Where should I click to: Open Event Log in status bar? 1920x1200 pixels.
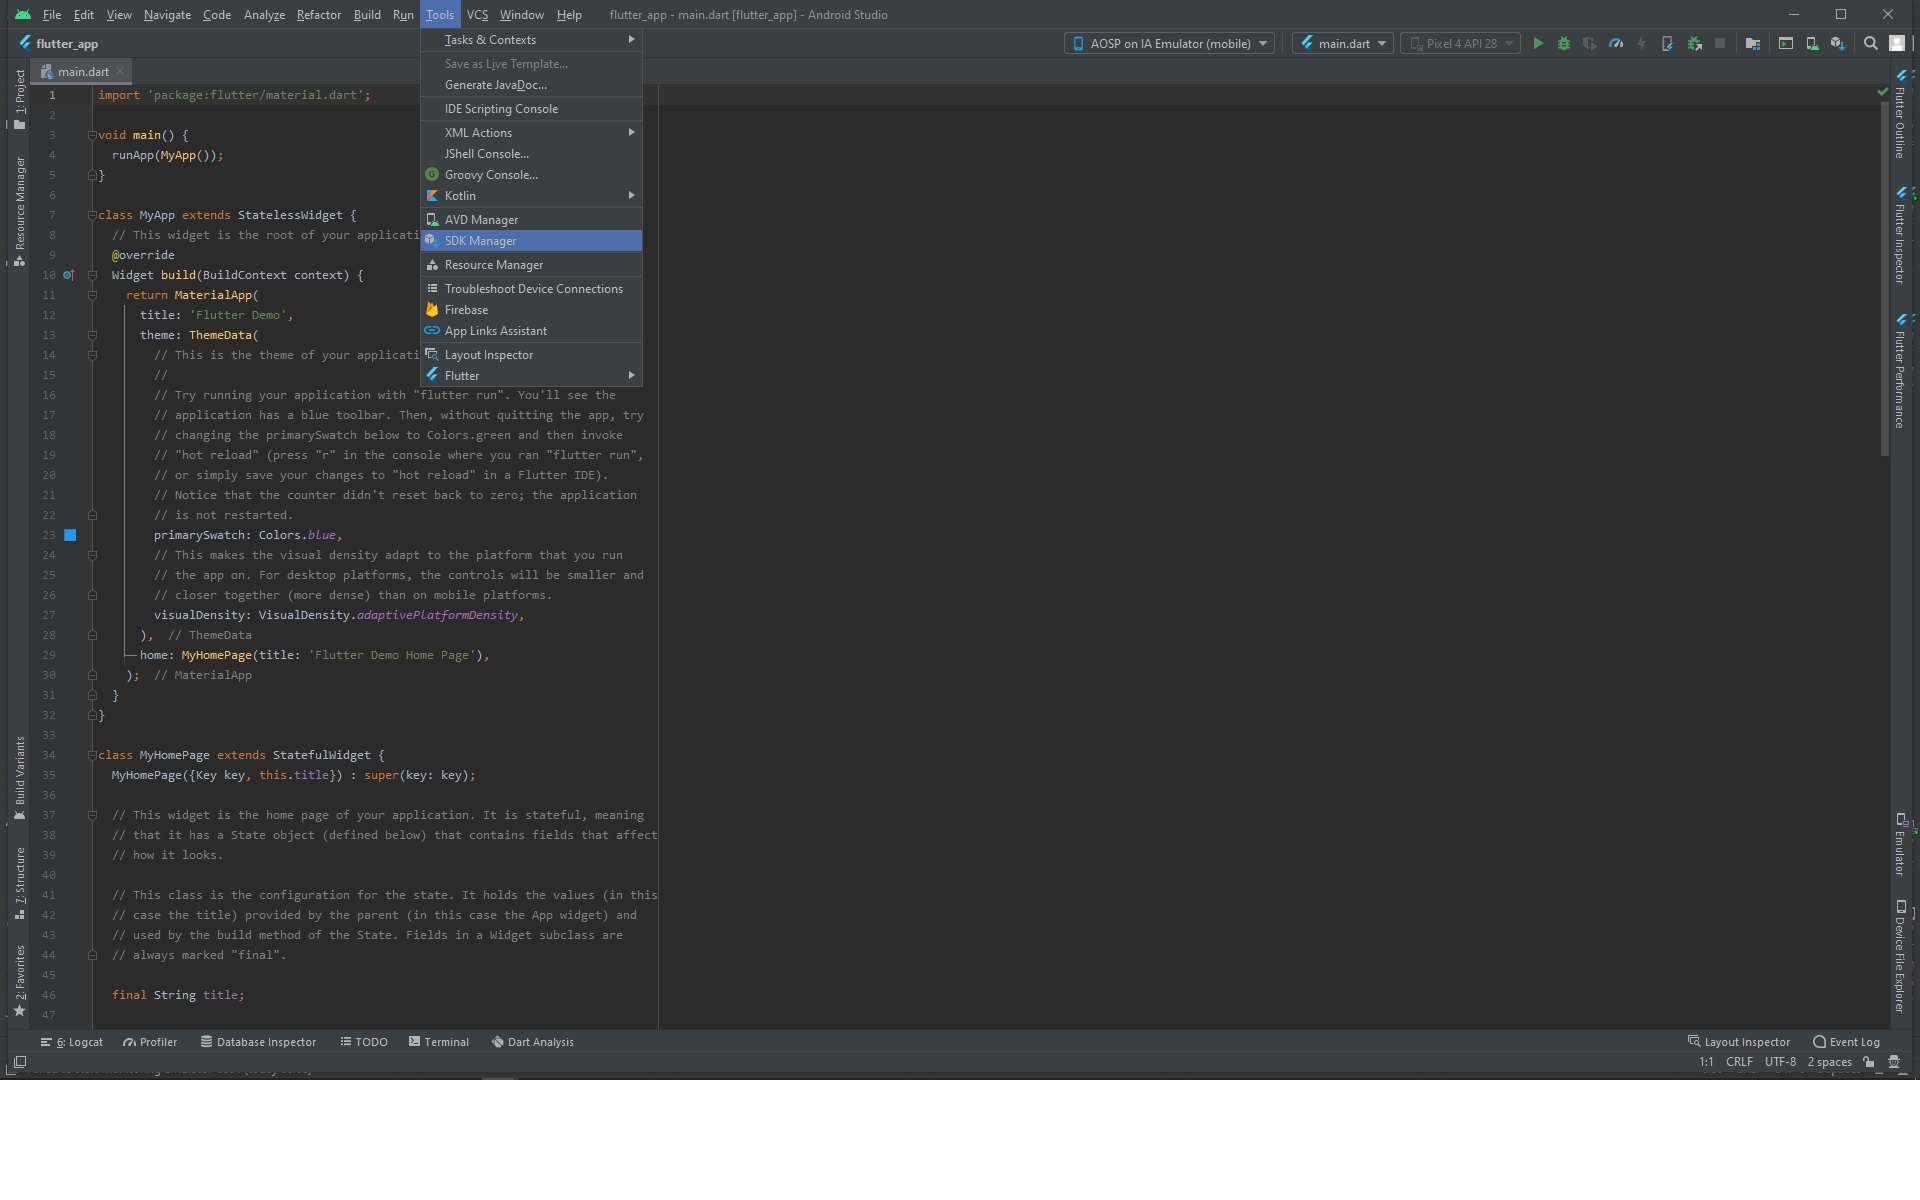point(1846,1042)
